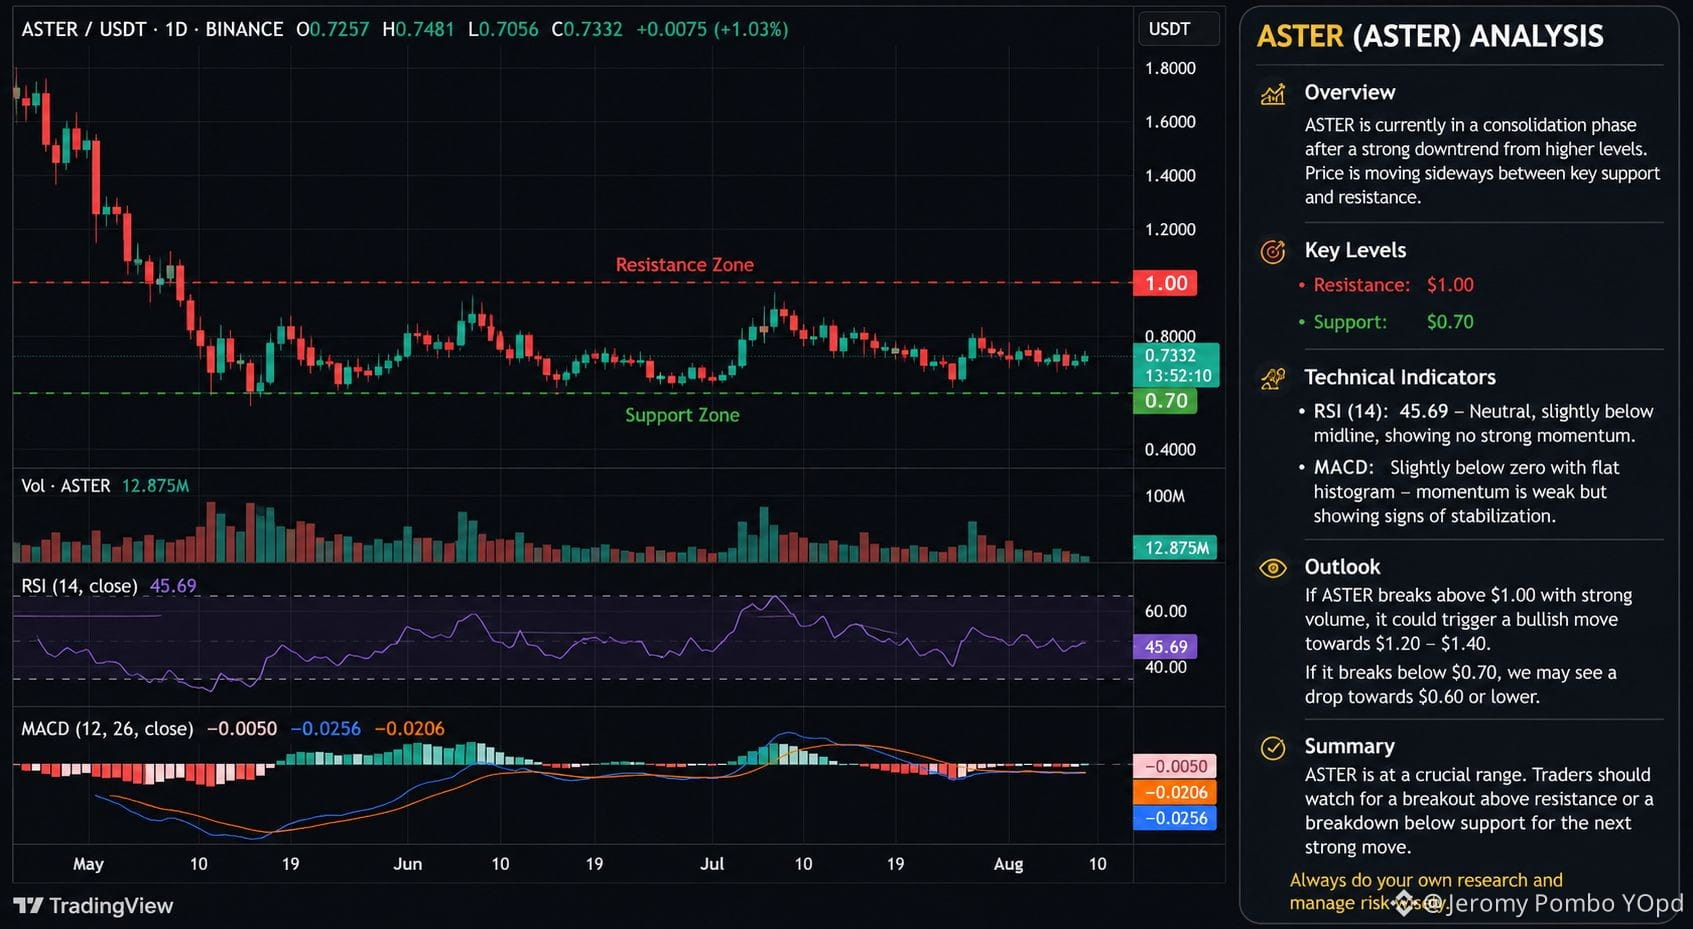Screen dimensions: 1693x929
Task: Click the RSI (14, close) indicator legend
Action: pyautogui.click(x=79, y=586)
